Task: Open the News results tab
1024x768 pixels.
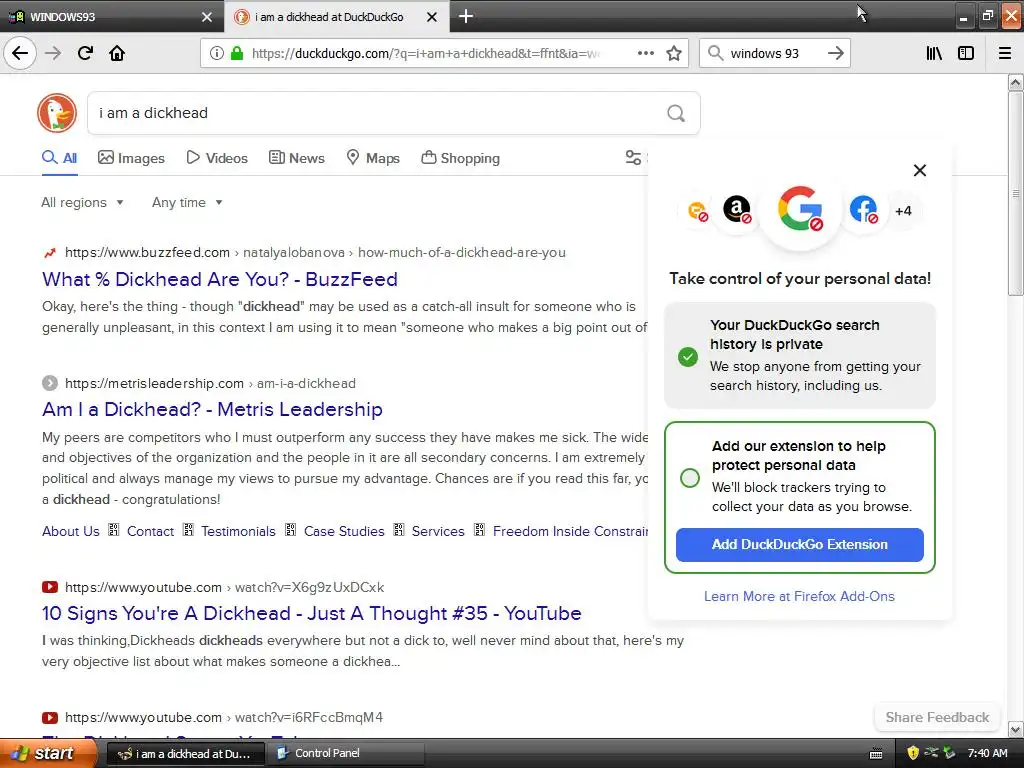Action: 297,158
